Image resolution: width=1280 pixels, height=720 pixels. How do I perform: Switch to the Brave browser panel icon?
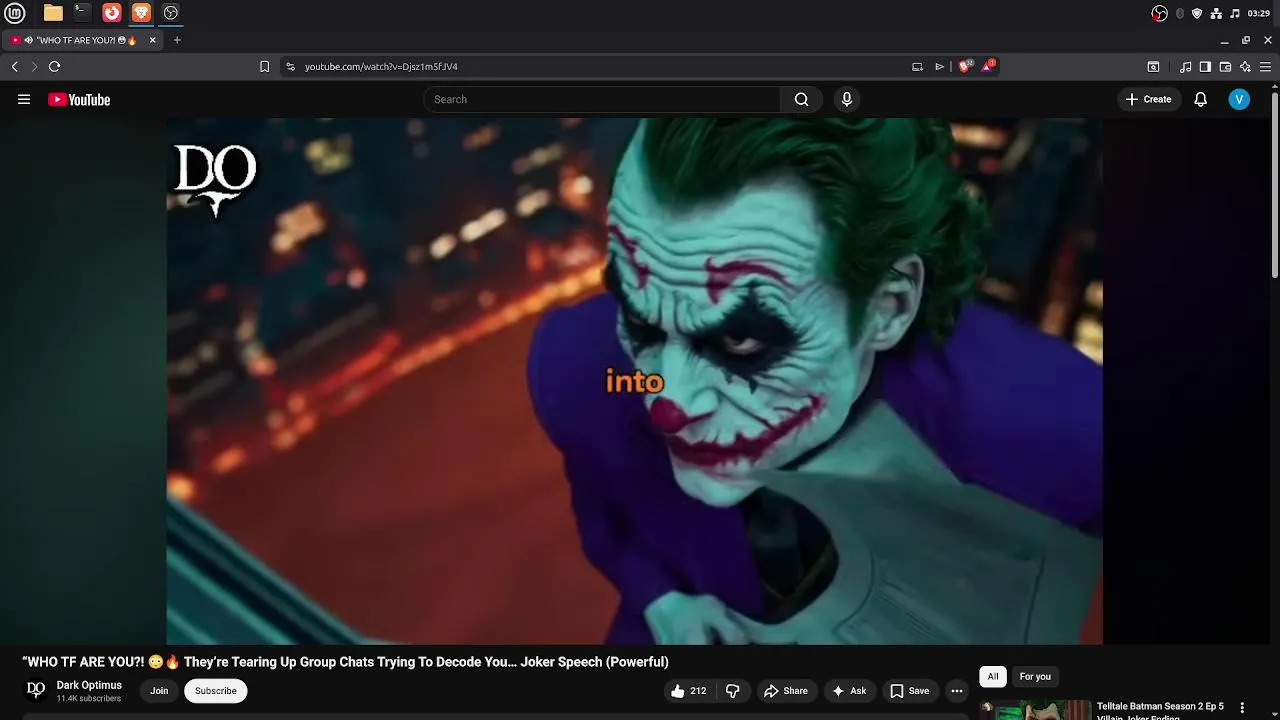tap(141, 13)
